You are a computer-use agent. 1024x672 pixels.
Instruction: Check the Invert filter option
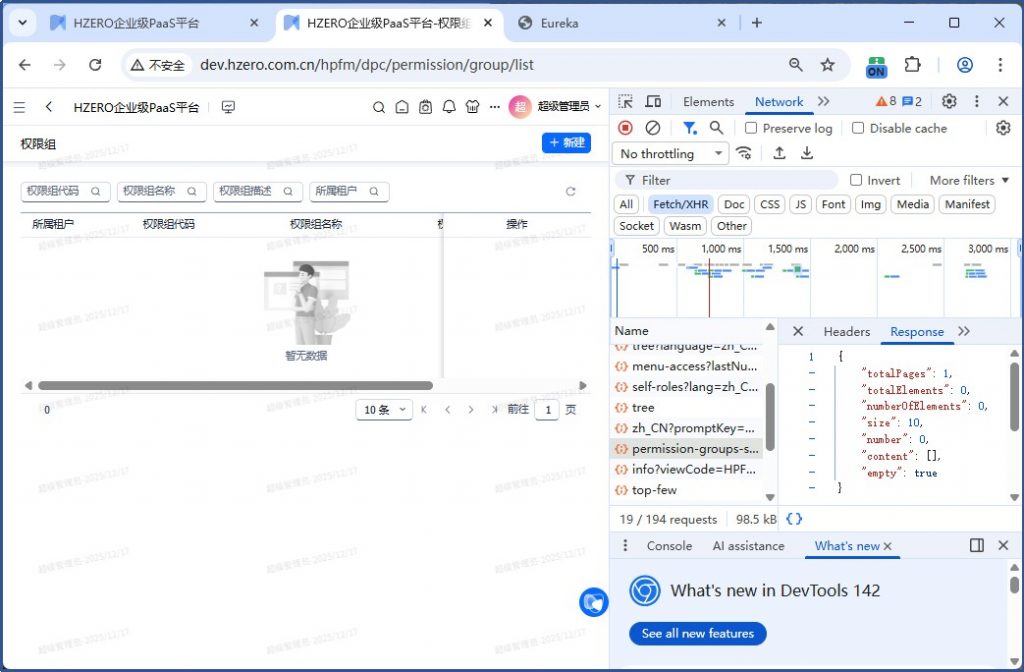[856, 180]
